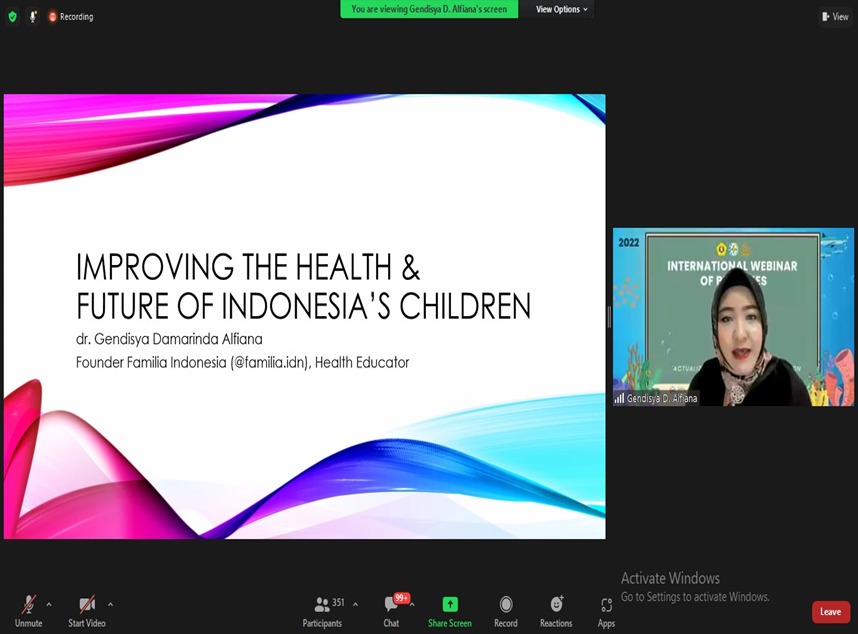The height and width of the screenshot is (634, 858).
Task: Leave the meeting
Action: 830,612
